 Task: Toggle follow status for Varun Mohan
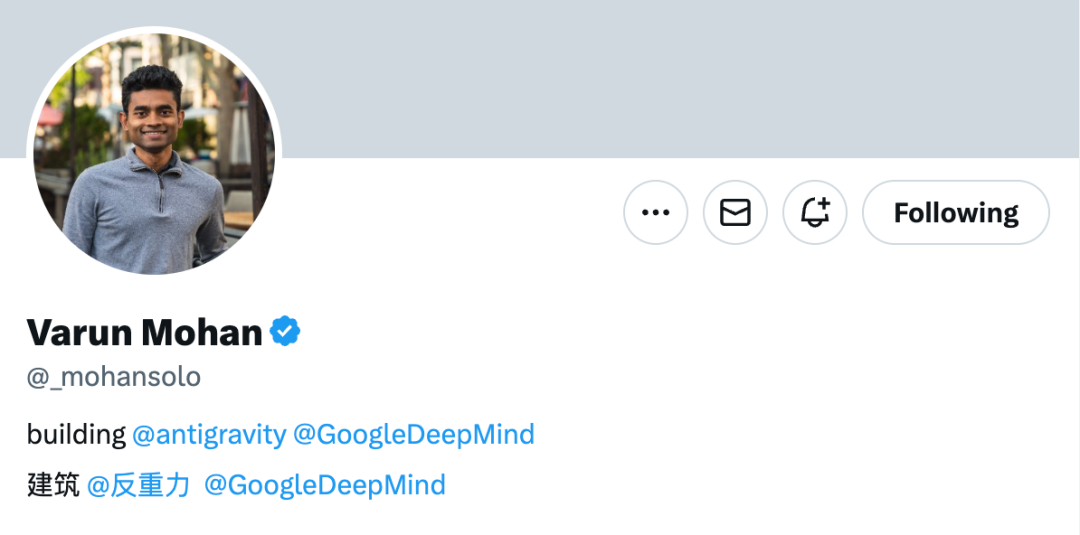(955, 212)
